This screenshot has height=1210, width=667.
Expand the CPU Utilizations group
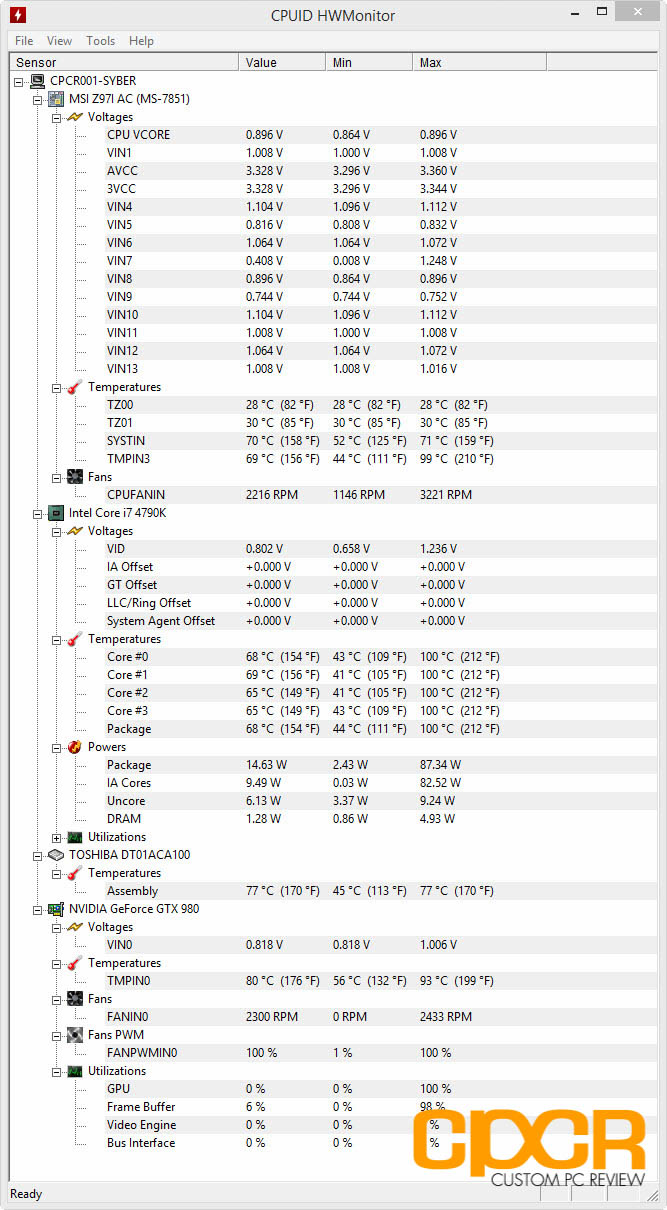tap(58, 838)
